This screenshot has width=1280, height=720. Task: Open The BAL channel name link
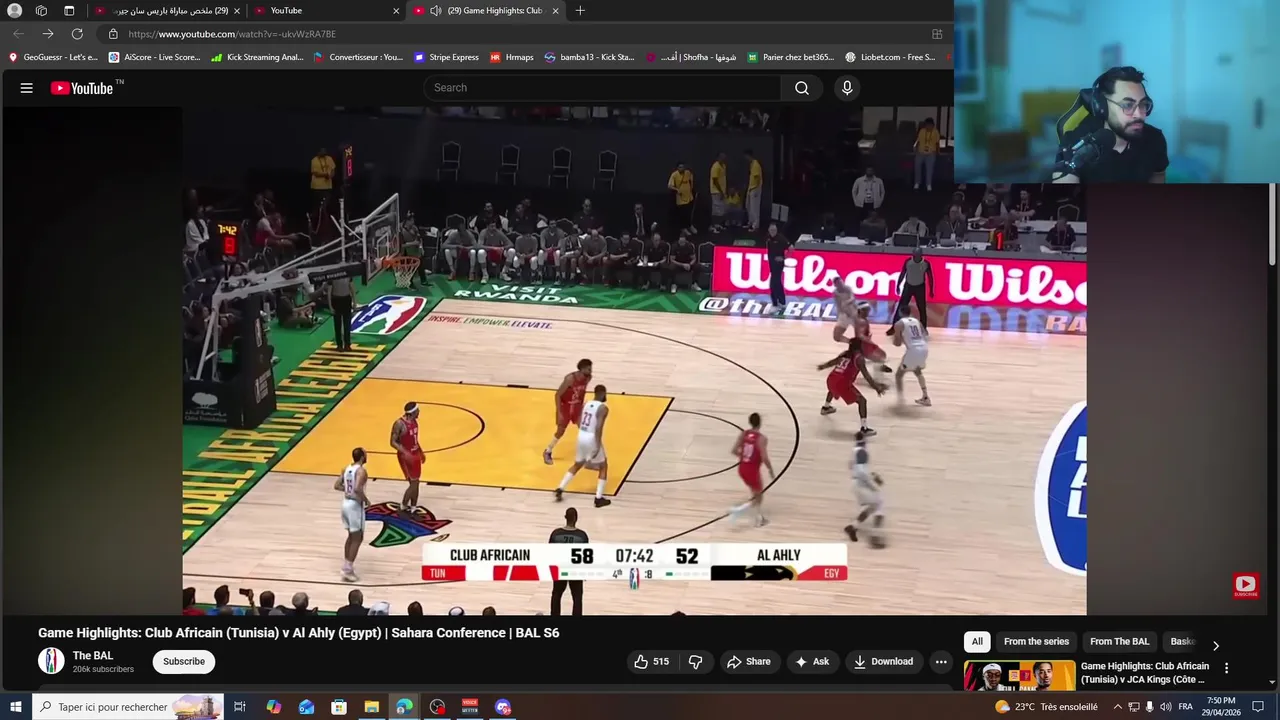[x=93, y=656]
